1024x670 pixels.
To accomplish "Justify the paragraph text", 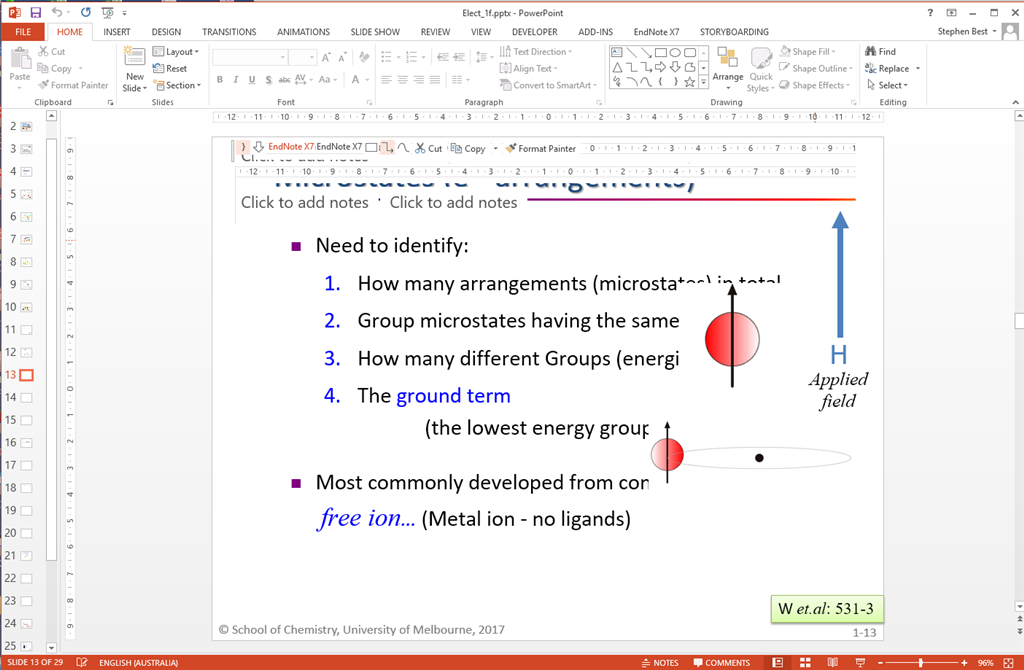I will (434, 80).
